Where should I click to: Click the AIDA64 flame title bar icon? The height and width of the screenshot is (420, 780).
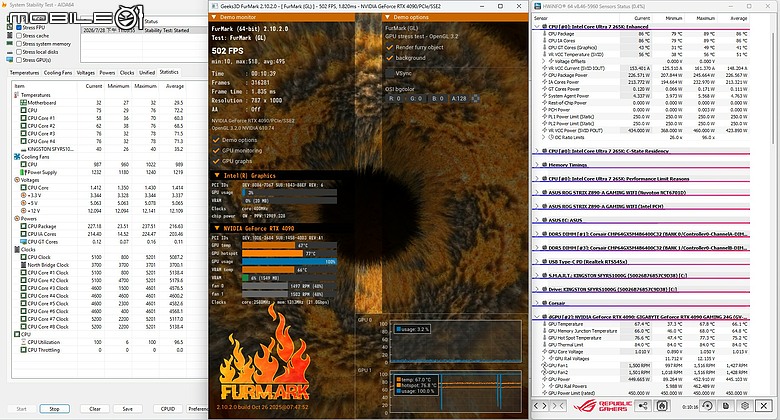coord(4,5)
